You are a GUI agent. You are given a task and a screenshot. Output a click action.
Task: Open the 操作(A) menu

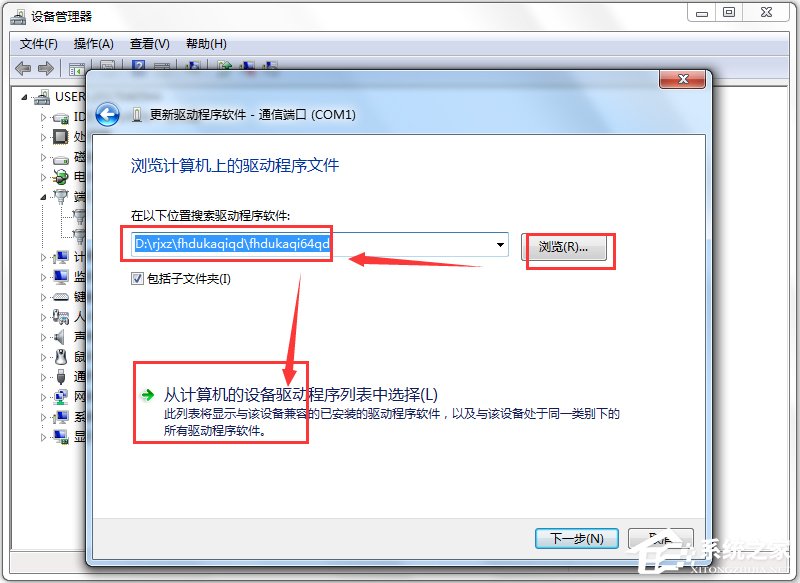coord(93,44)
